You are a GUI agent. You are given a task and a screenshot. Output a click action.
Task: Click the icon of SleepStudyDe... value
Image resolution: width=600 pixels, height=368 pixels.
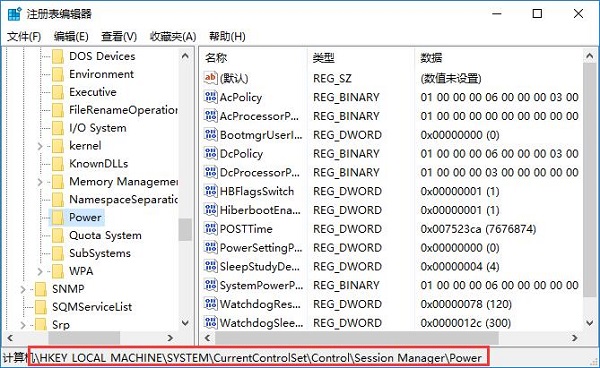point(210,266)
